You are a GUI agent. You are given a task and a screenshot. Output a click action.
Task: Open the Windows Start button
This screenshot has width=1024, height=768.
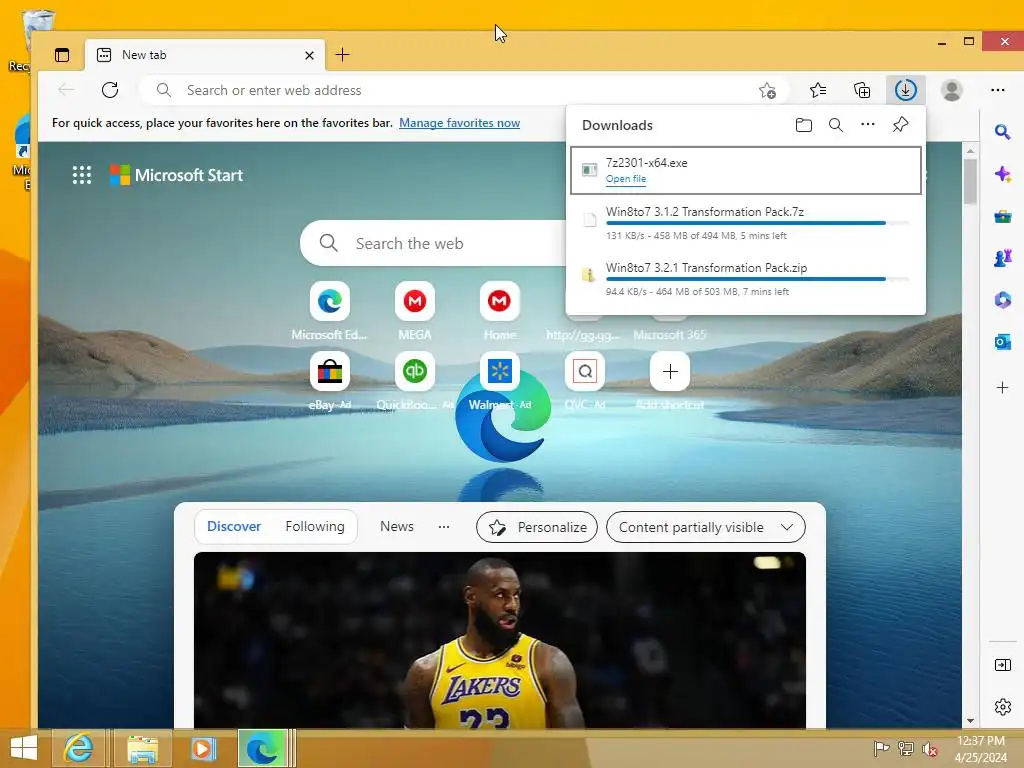point(24,748)
